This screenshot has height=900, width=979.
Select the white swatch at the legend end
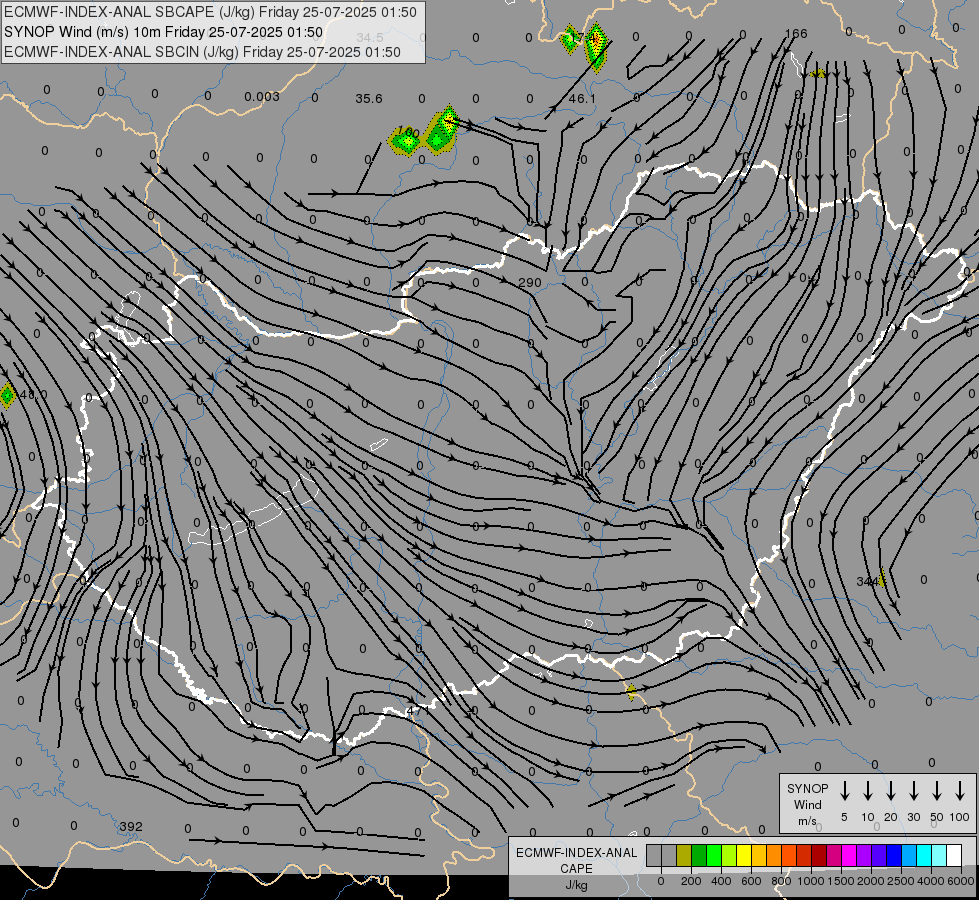tap(953, 855)
